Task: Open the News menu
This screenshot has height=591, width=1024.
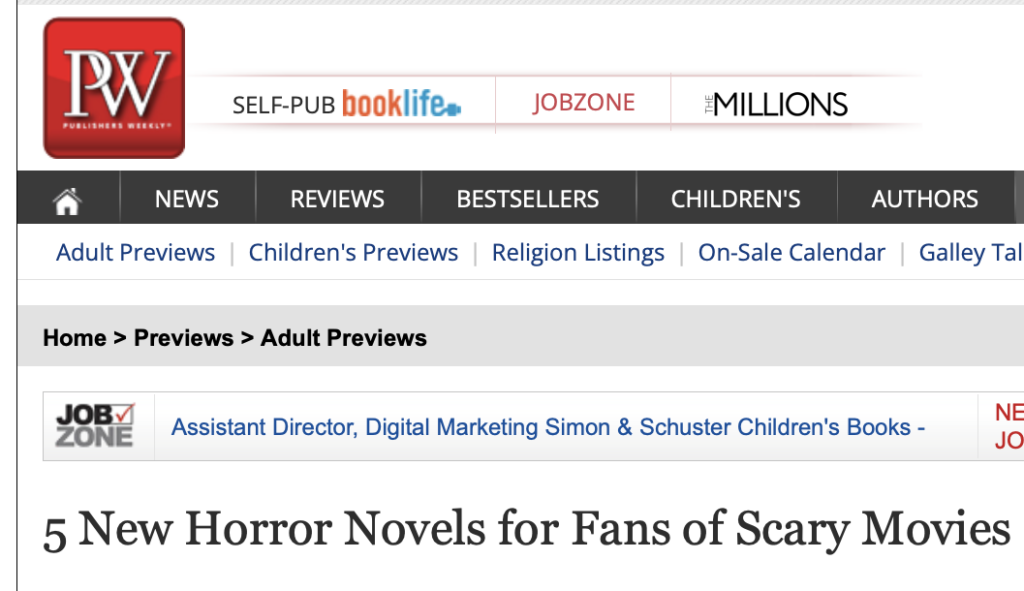Action: (187, 199)
